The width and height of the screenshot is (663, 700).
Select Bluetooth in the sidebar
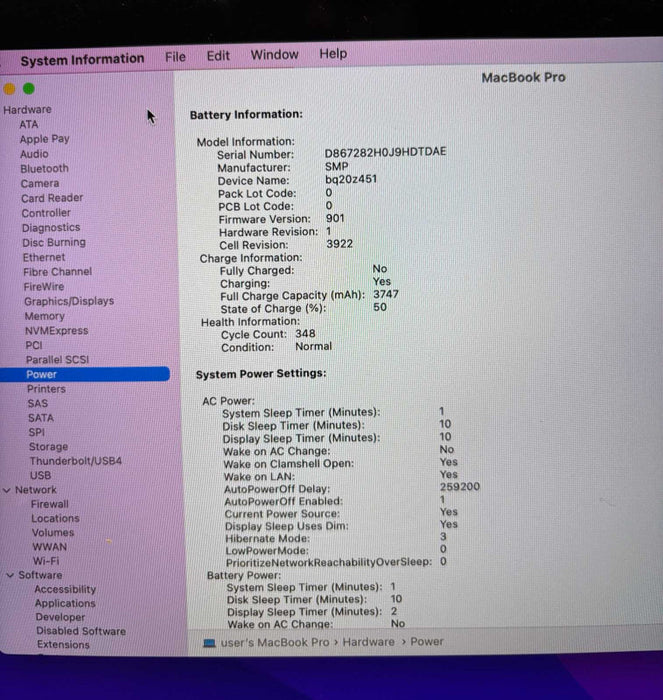(x=44, y=169)
